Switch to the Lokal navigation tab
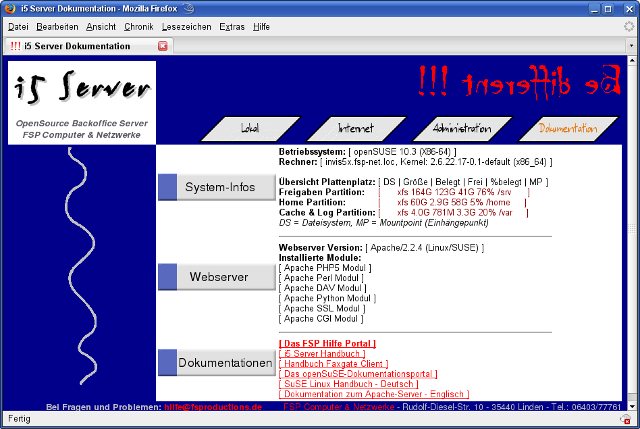The image size is (640, 429). [x=250, y=129]
